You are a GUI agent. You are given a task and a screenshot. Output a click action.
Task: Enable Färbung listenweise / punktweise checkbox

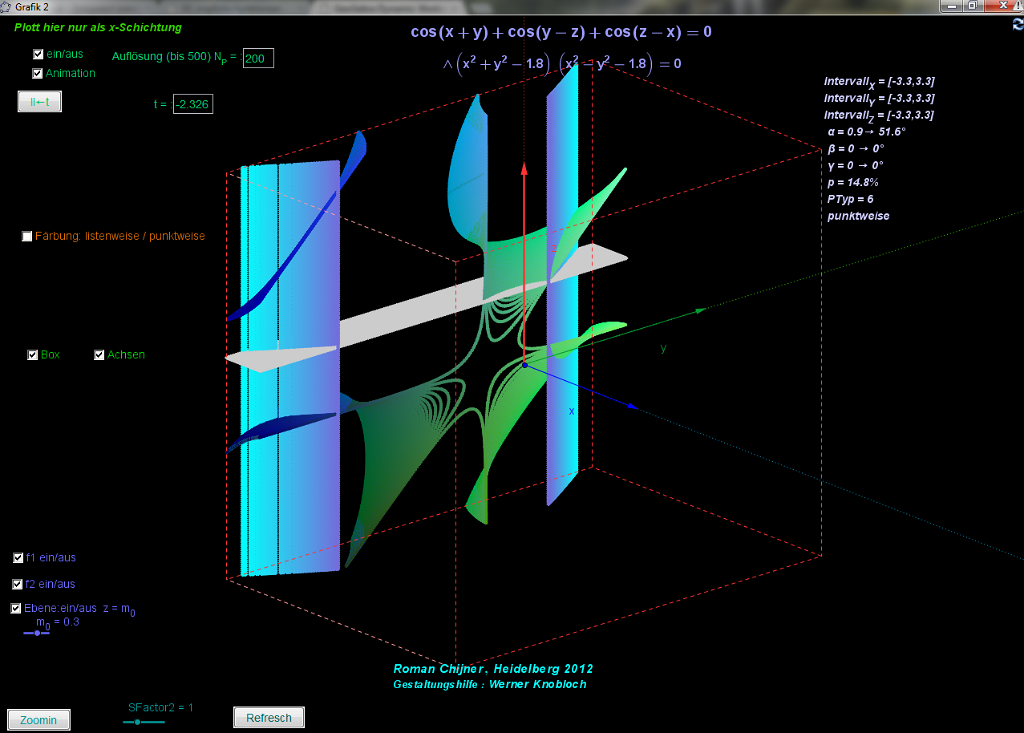[x=27, y=236]
